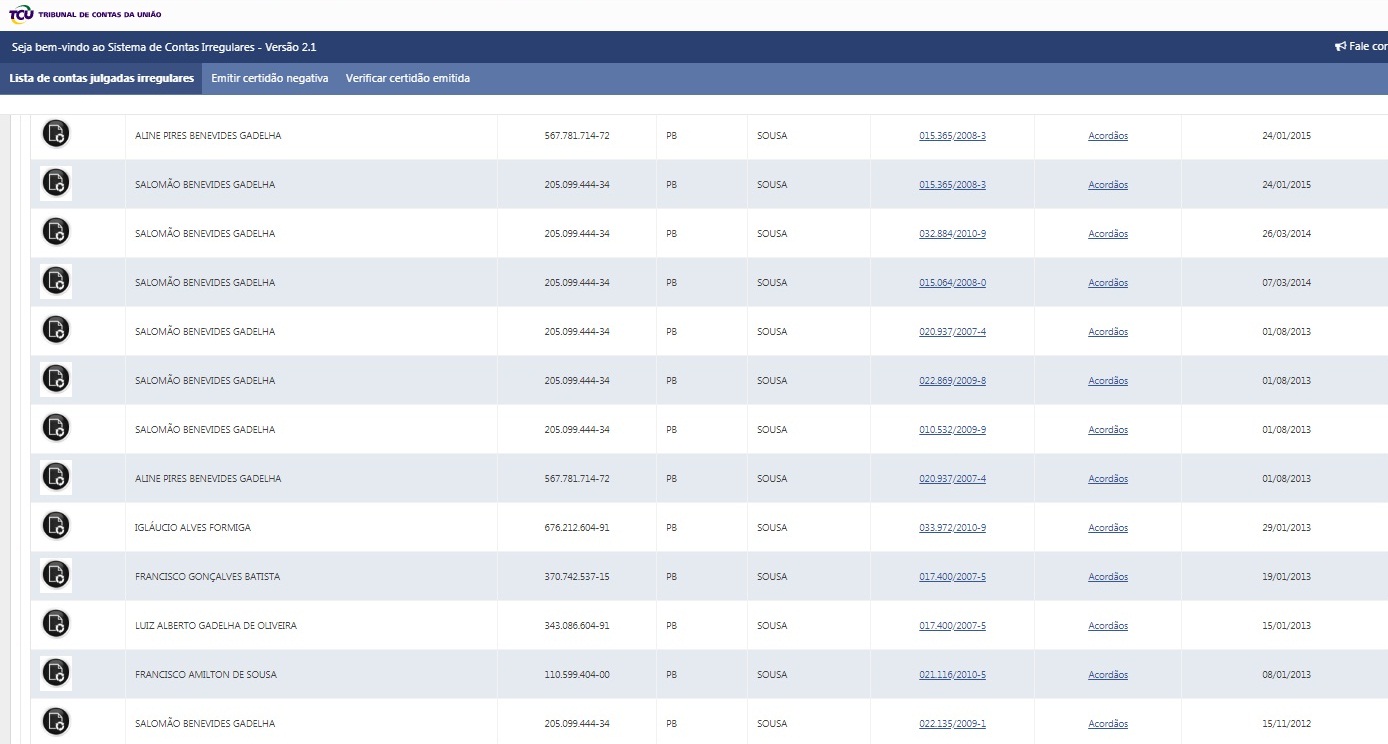The width and height of the screenshot is (1388, 744).
Task: Open document icon for Igláucio Alves Formiga
Action: [56, 526]
